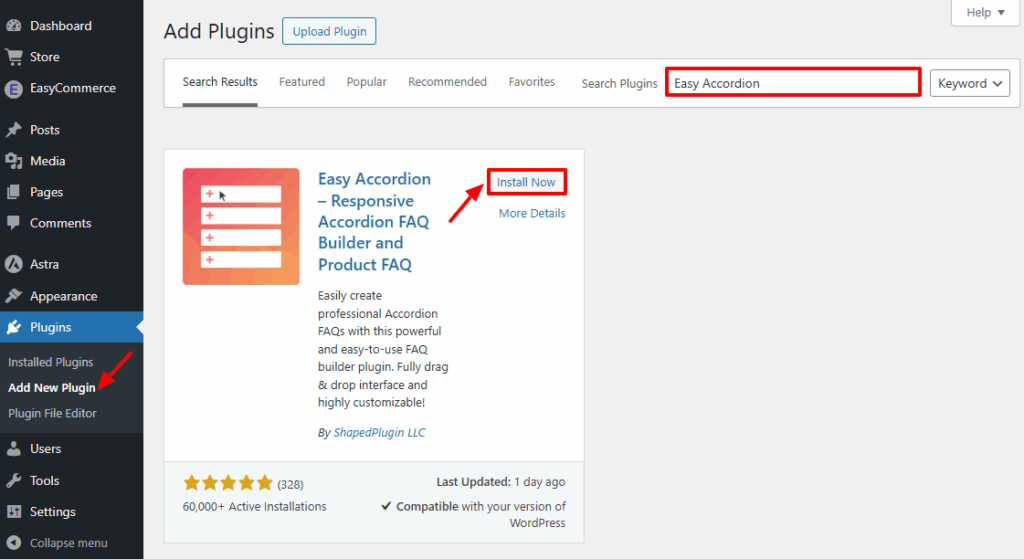Click the EasyCommerce logo icon
This screenshot has width=1024, height=559.
[x=14, y=88]
